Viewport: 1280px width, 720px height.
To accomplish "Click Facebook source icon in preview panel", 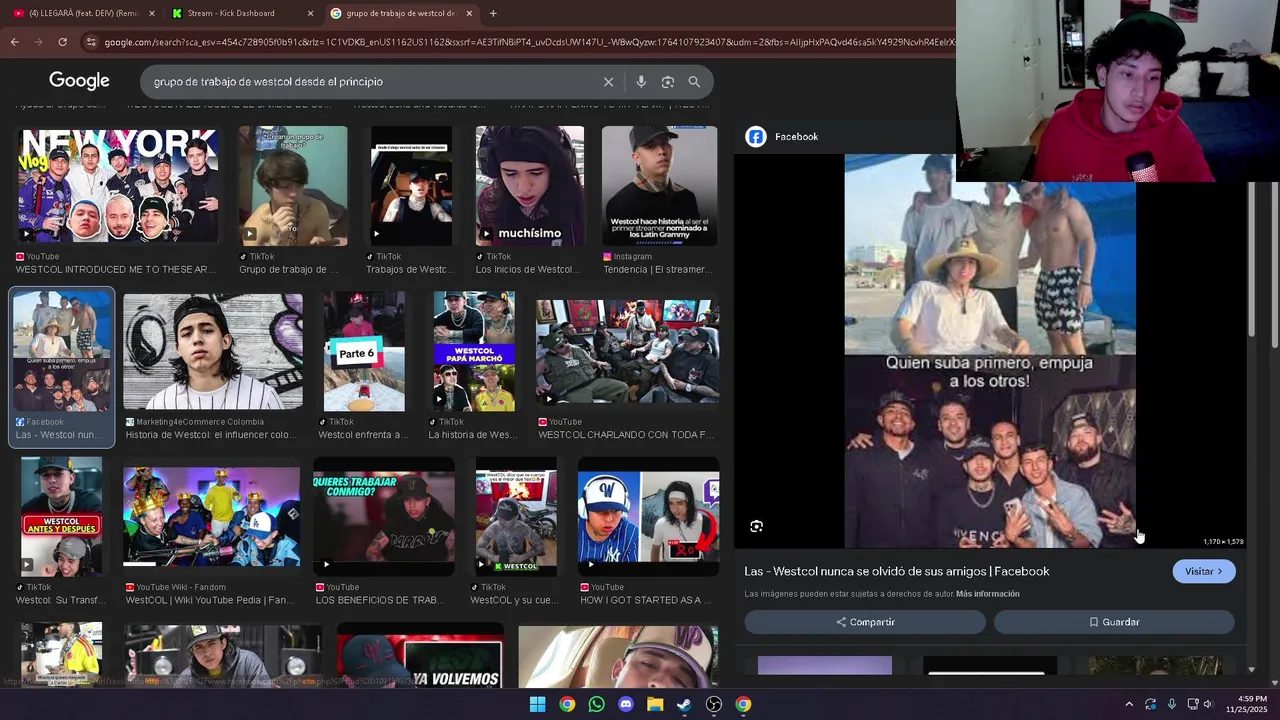I will pyautogui.click(x=756, y=137).
